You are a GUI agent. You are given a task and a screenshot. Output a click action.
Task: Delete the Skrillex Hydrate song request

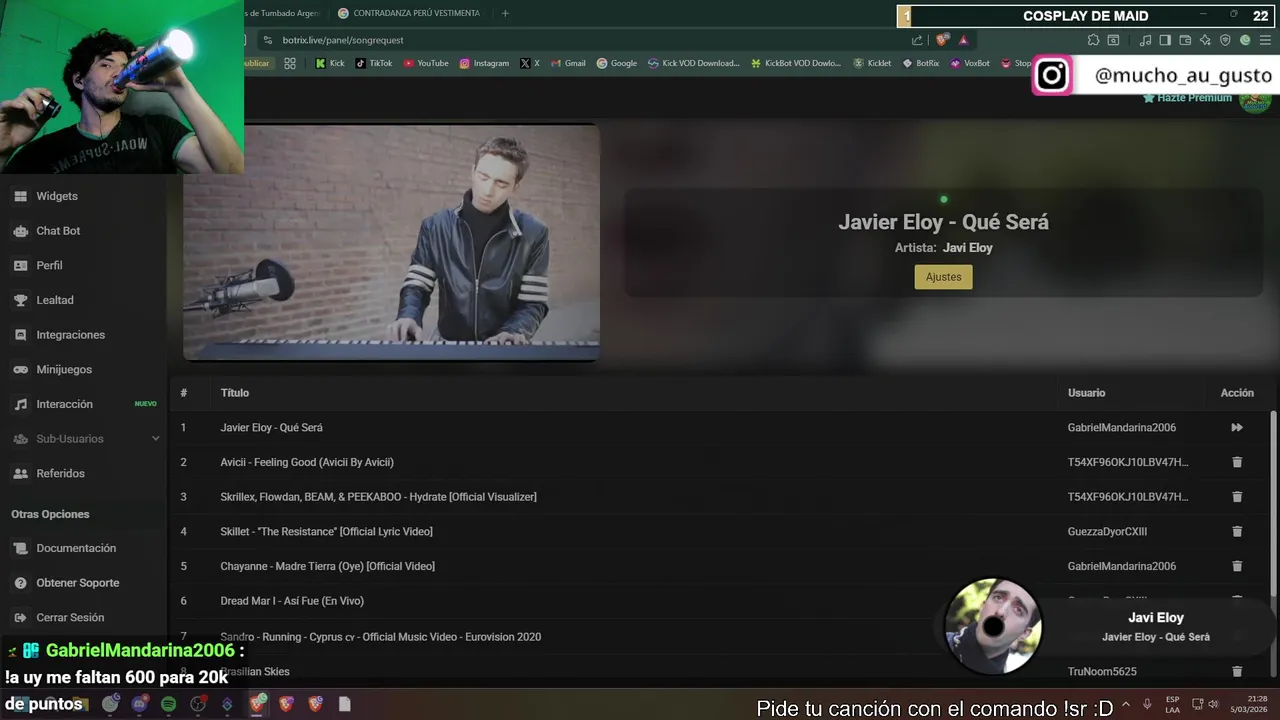tap(1237, 497)
